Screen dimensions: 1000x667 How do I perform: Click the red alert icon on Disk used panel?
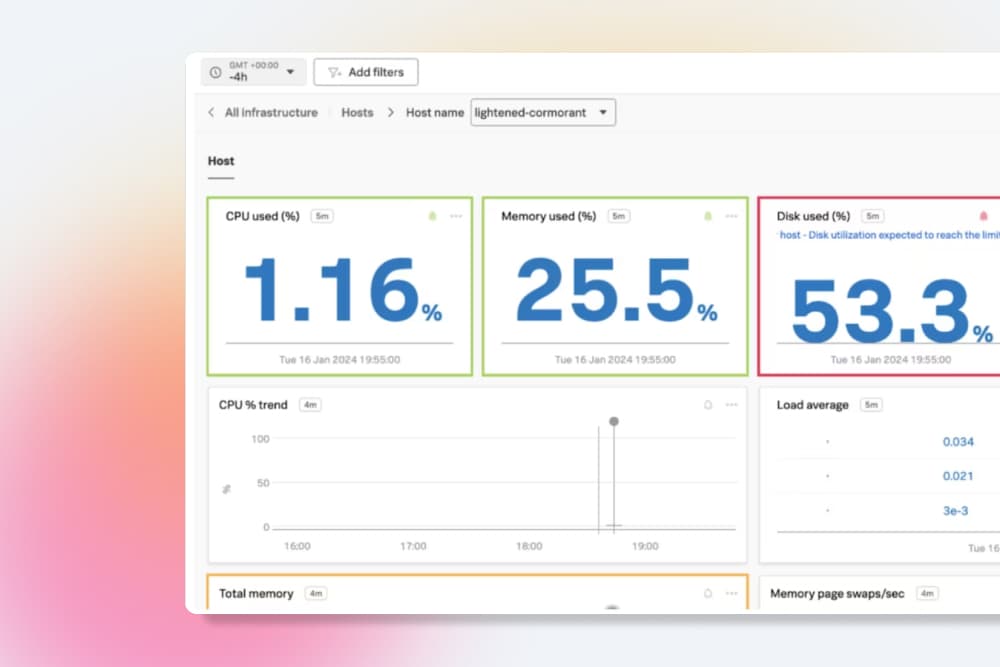pyautogui.click(x=983, y=215)
